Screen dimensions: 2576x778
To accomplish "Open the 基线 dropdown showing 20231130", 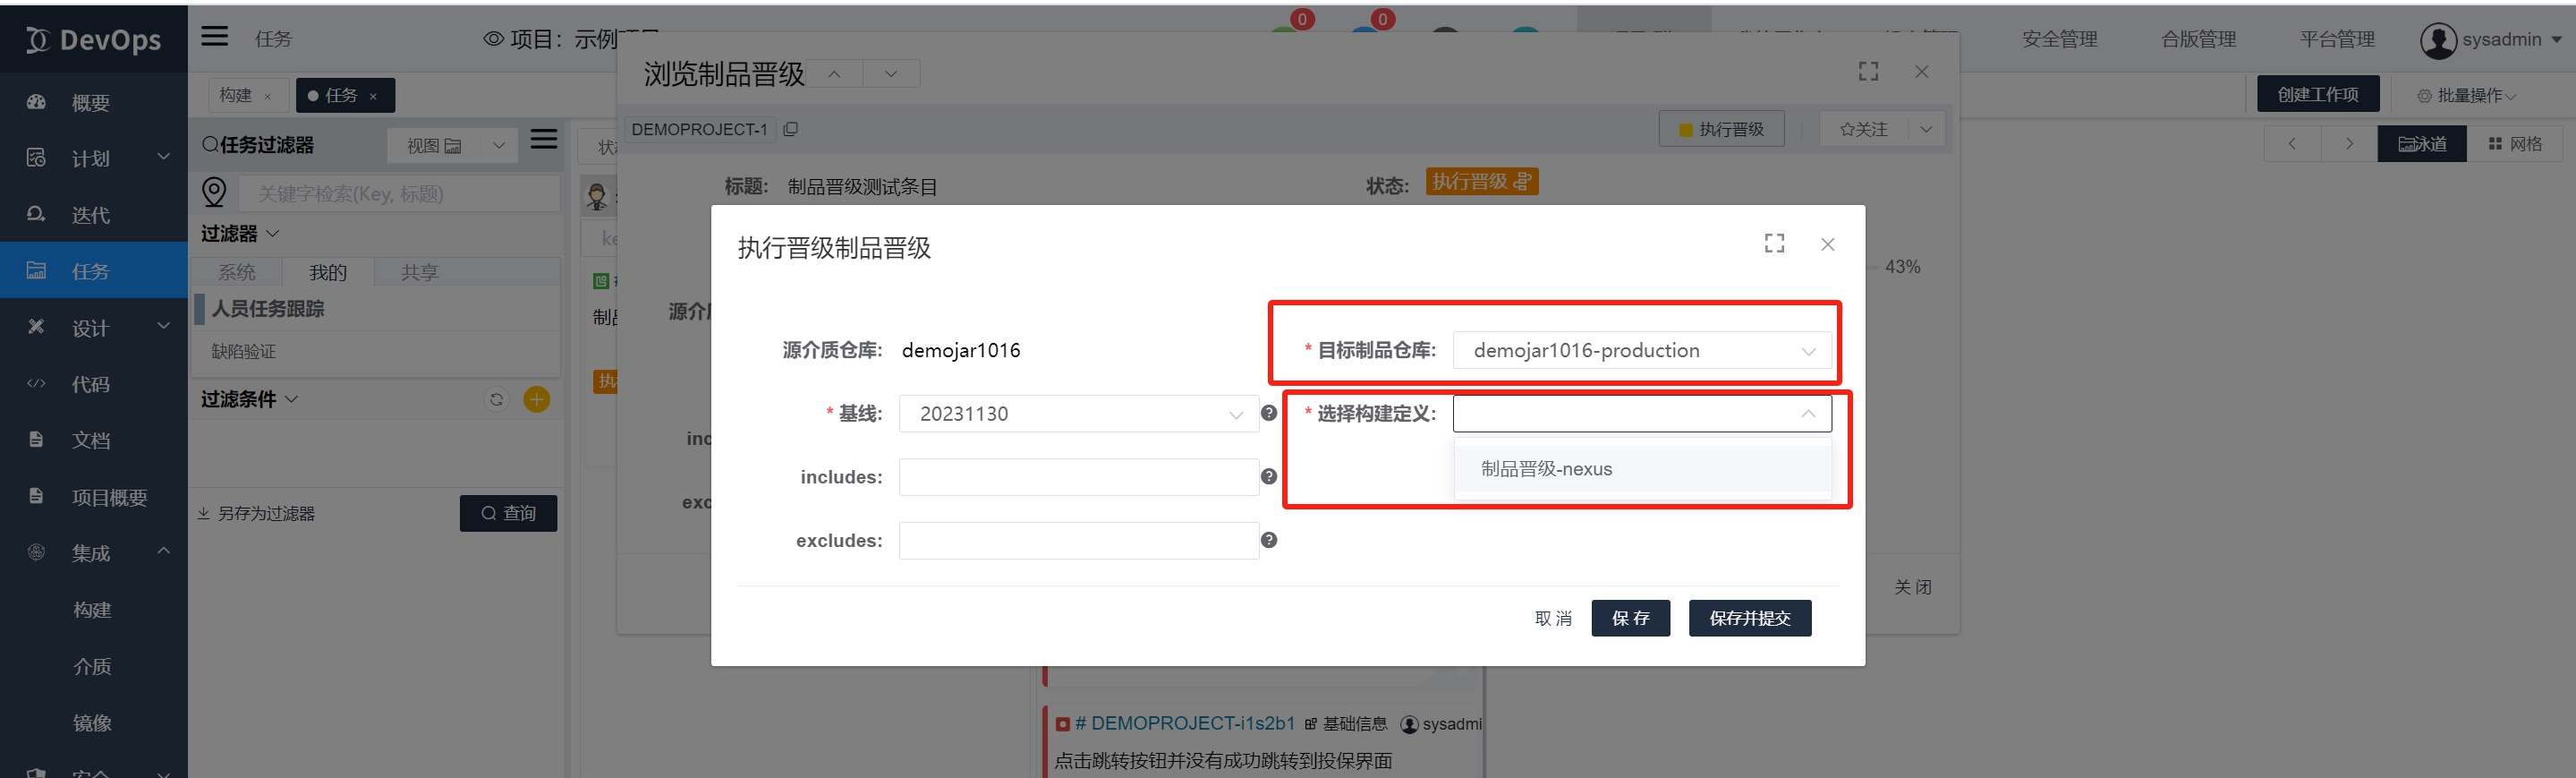I will 1077,414.
